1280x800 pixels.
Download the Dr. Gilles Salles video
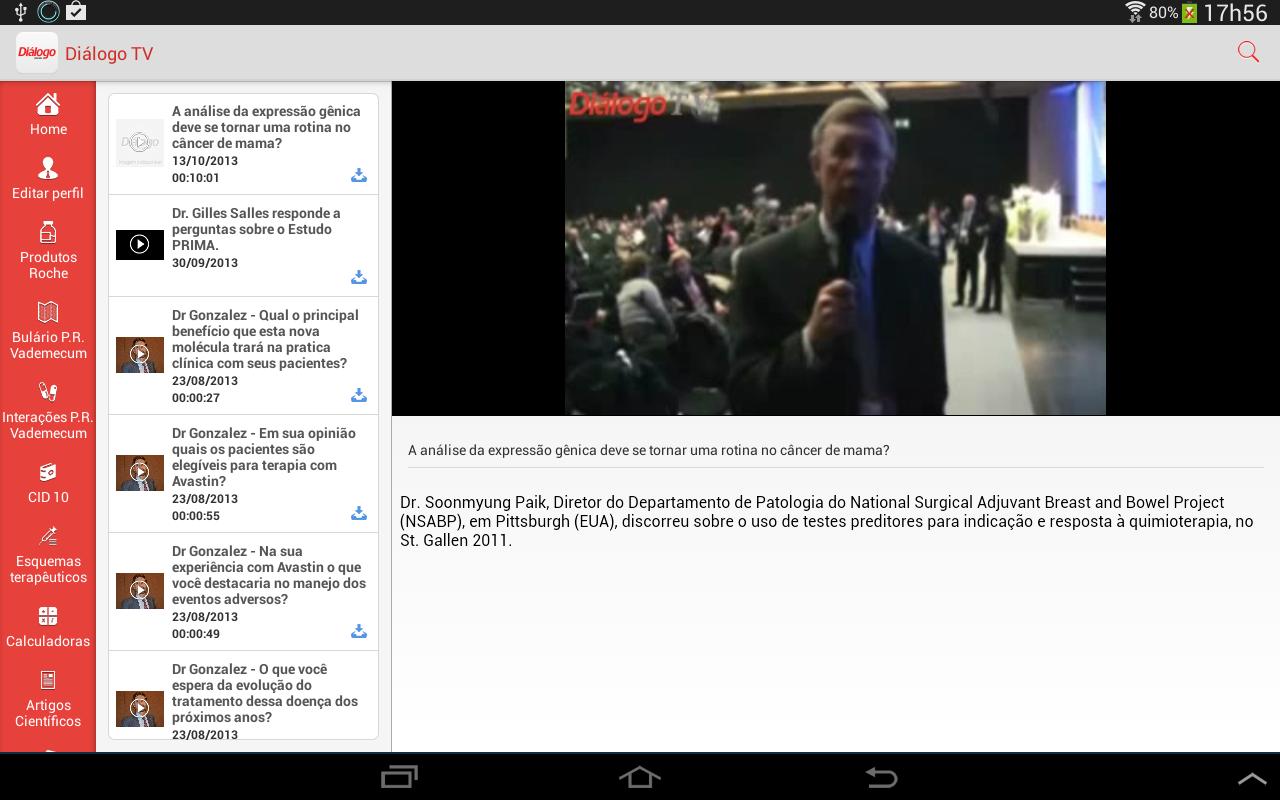pyautogui.click(x=359, y=277)
